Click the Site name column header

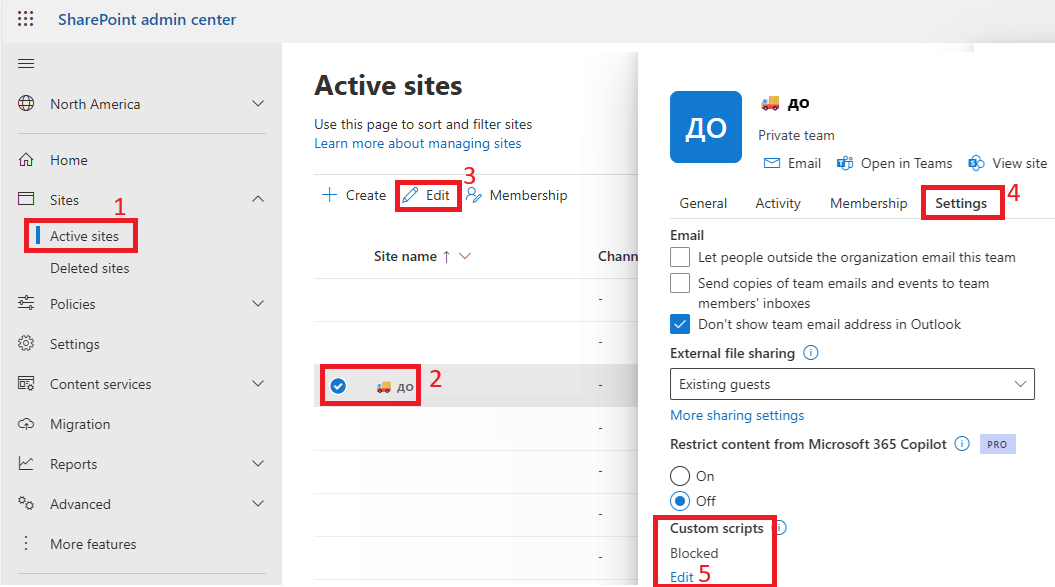(405, 256)
